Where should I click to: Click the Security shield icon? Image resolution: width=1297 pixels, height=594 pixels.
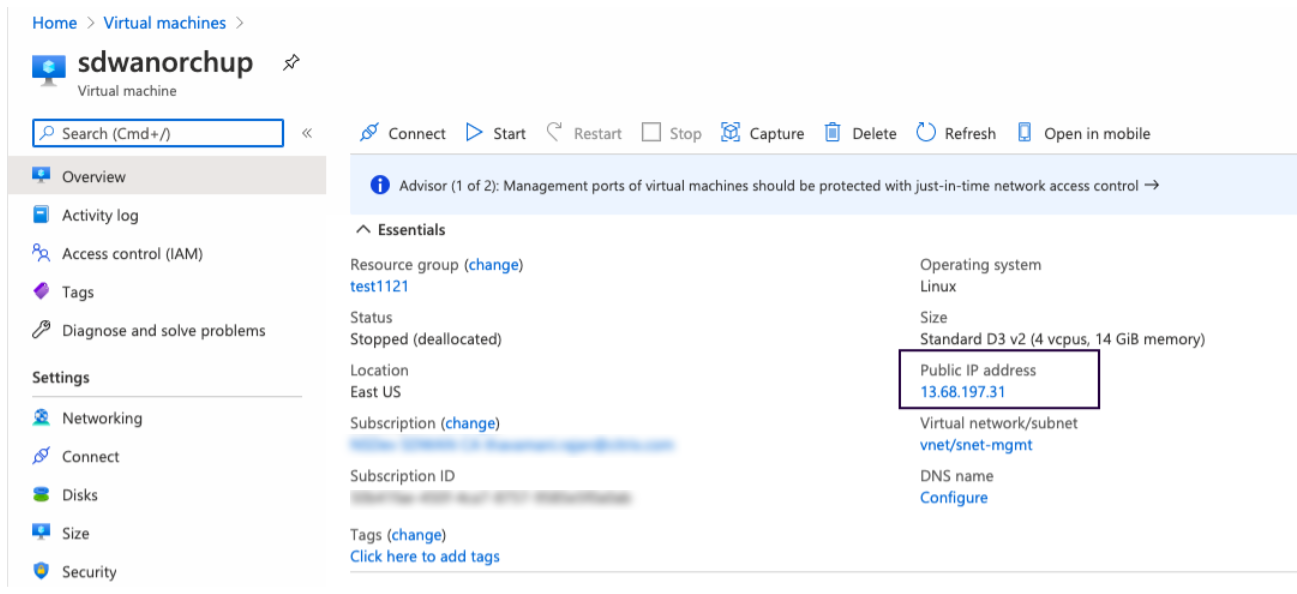pyautogui.click(x=41, y=571)
